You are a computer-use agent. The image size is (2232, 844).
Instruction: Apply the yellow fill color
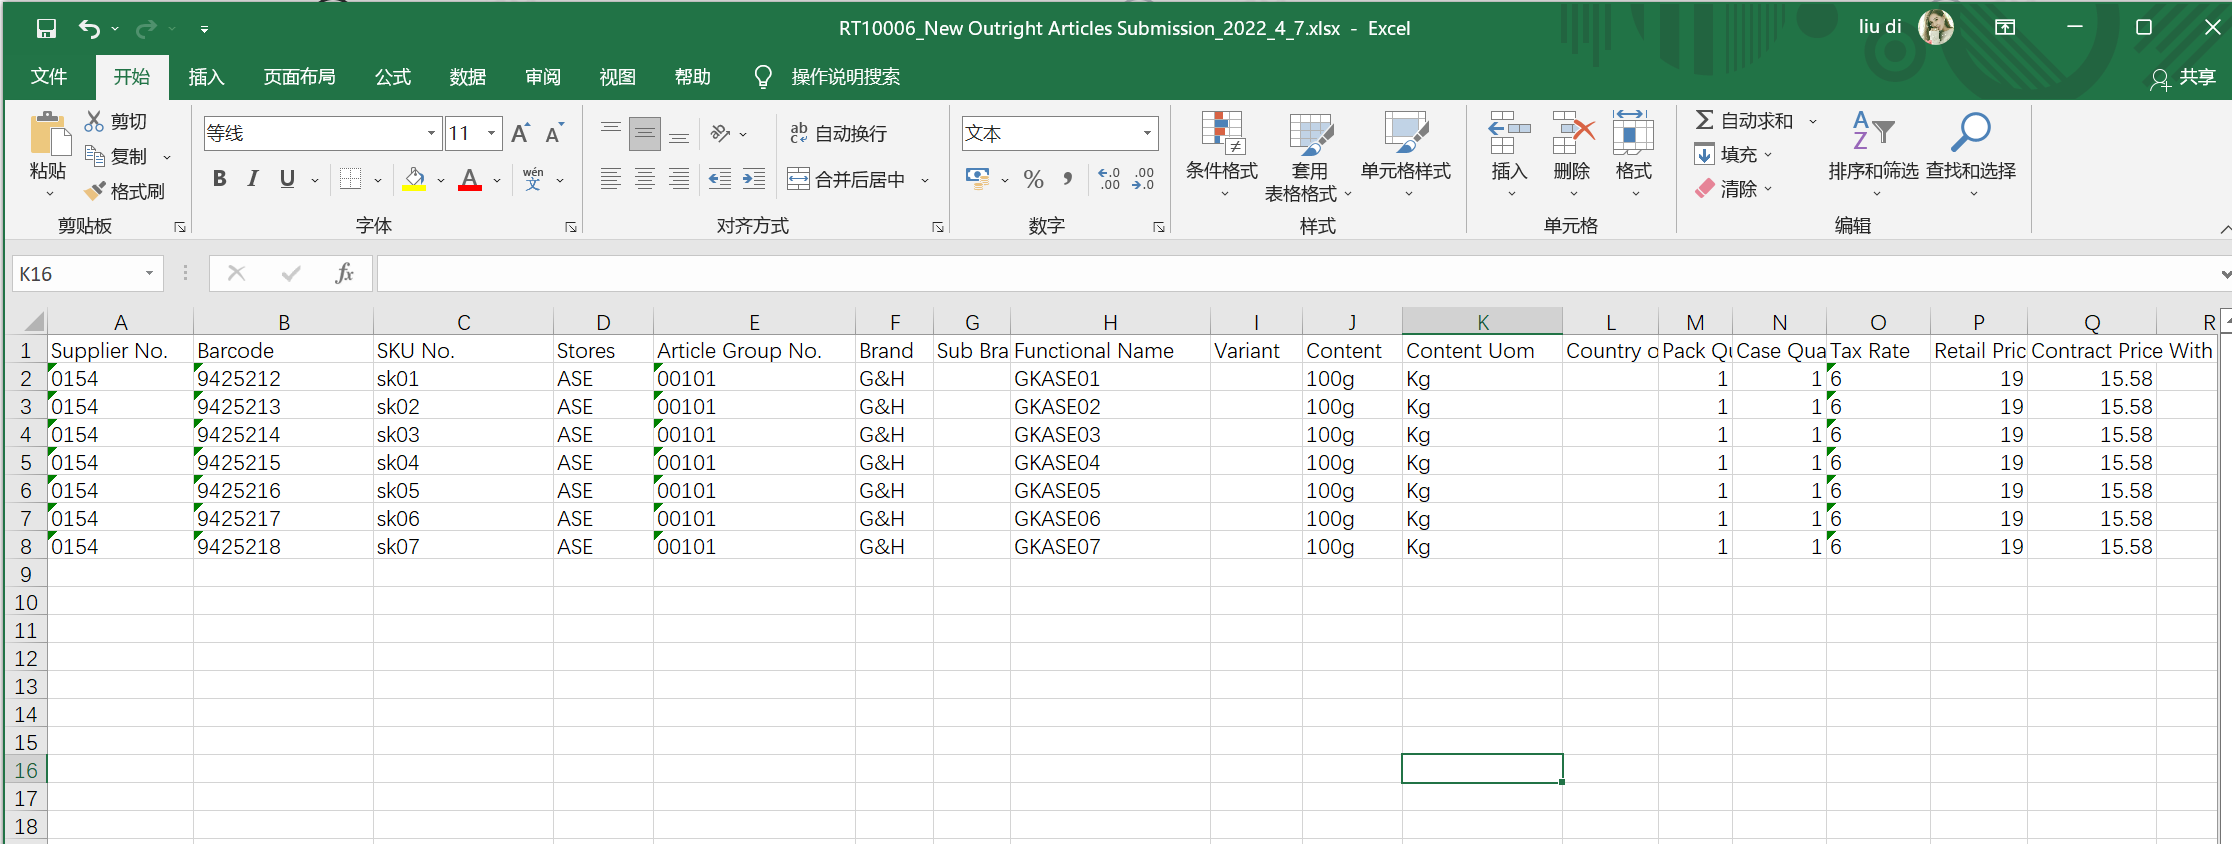click(414, 179)
